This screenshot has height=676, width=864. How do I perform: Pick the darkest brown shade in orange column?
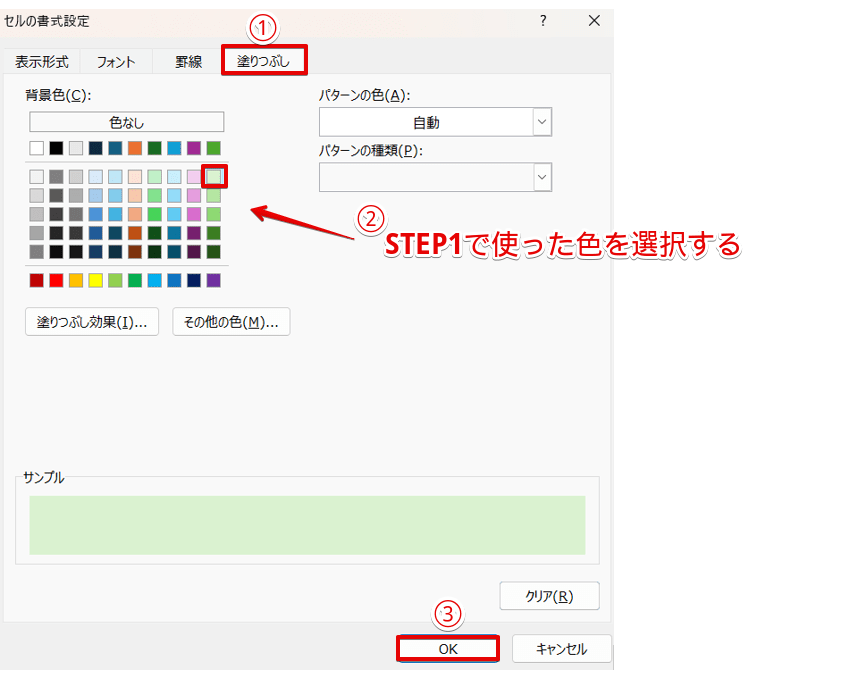tap(135, 252)
